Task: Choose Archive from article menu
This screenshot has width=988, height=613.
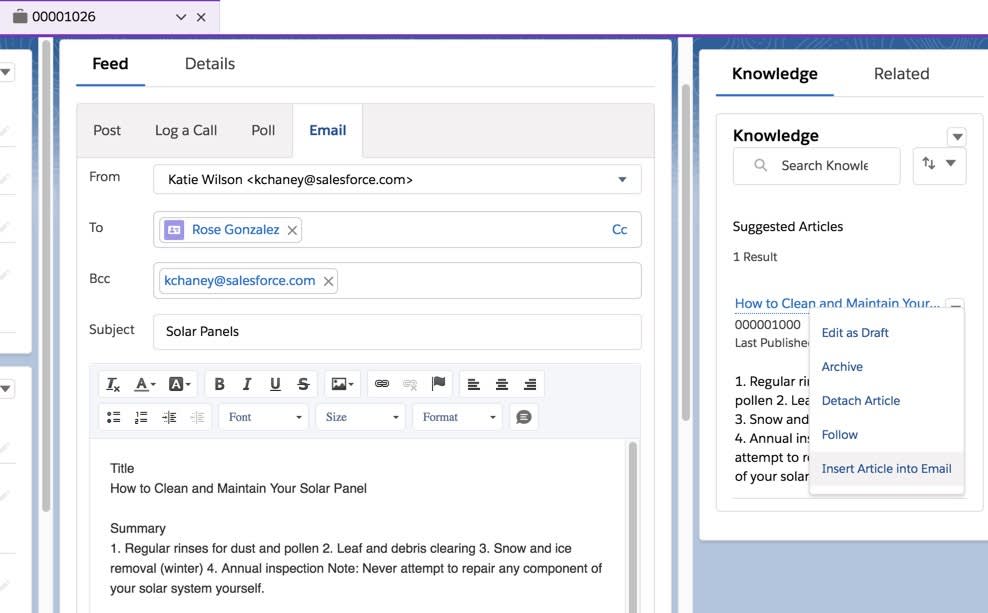Action: [x=842, y=367]
